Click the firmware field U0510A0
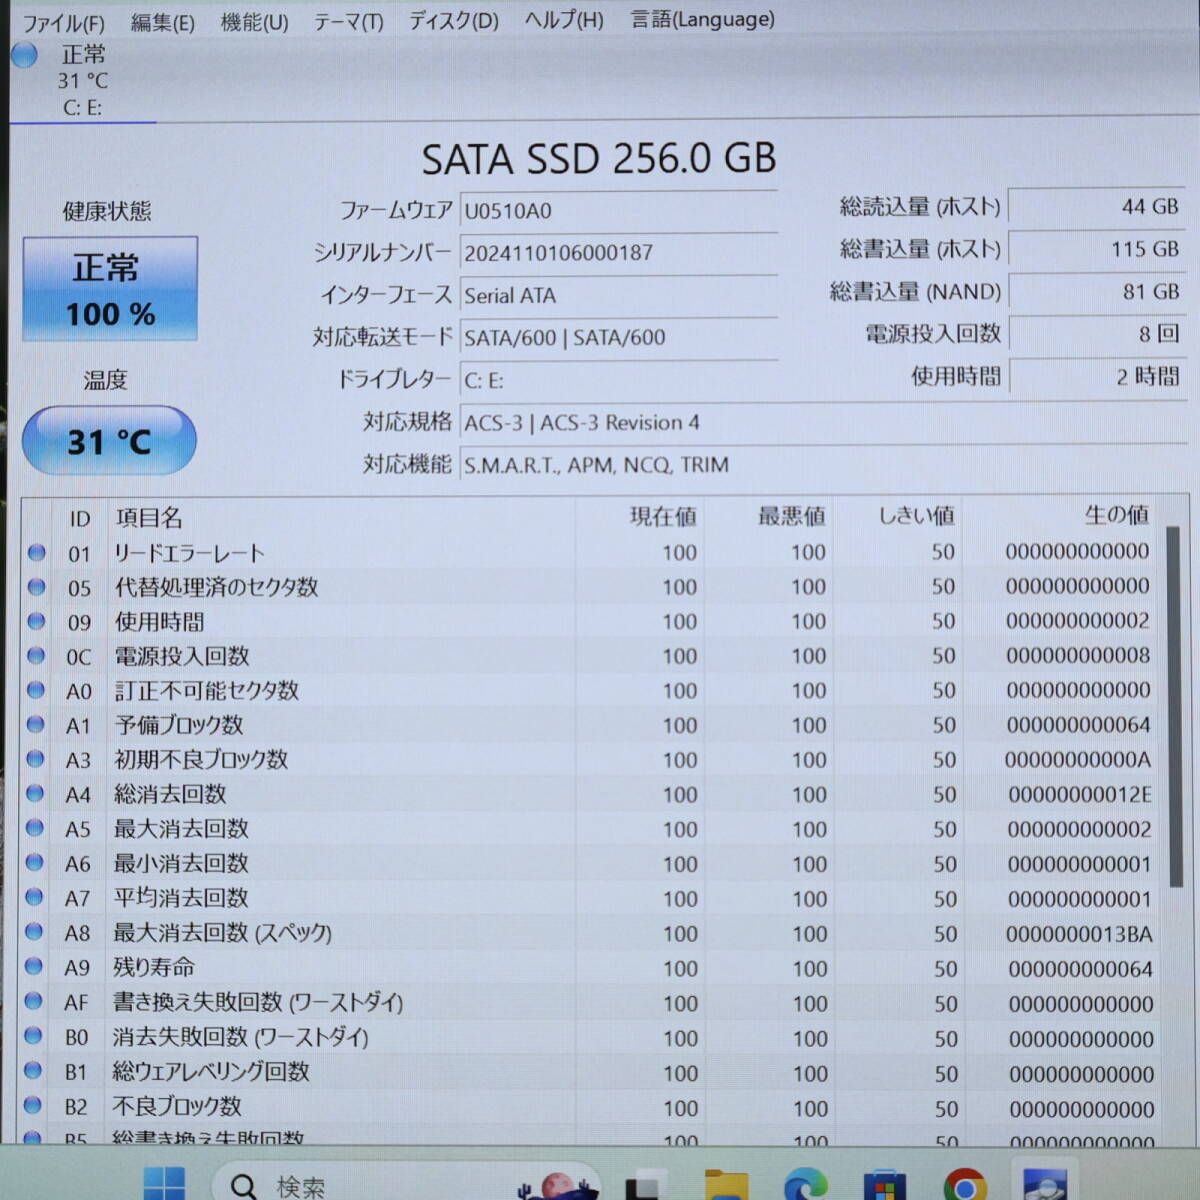Viewport: 1200px width, 1200px height. click(x=618, y=210)
